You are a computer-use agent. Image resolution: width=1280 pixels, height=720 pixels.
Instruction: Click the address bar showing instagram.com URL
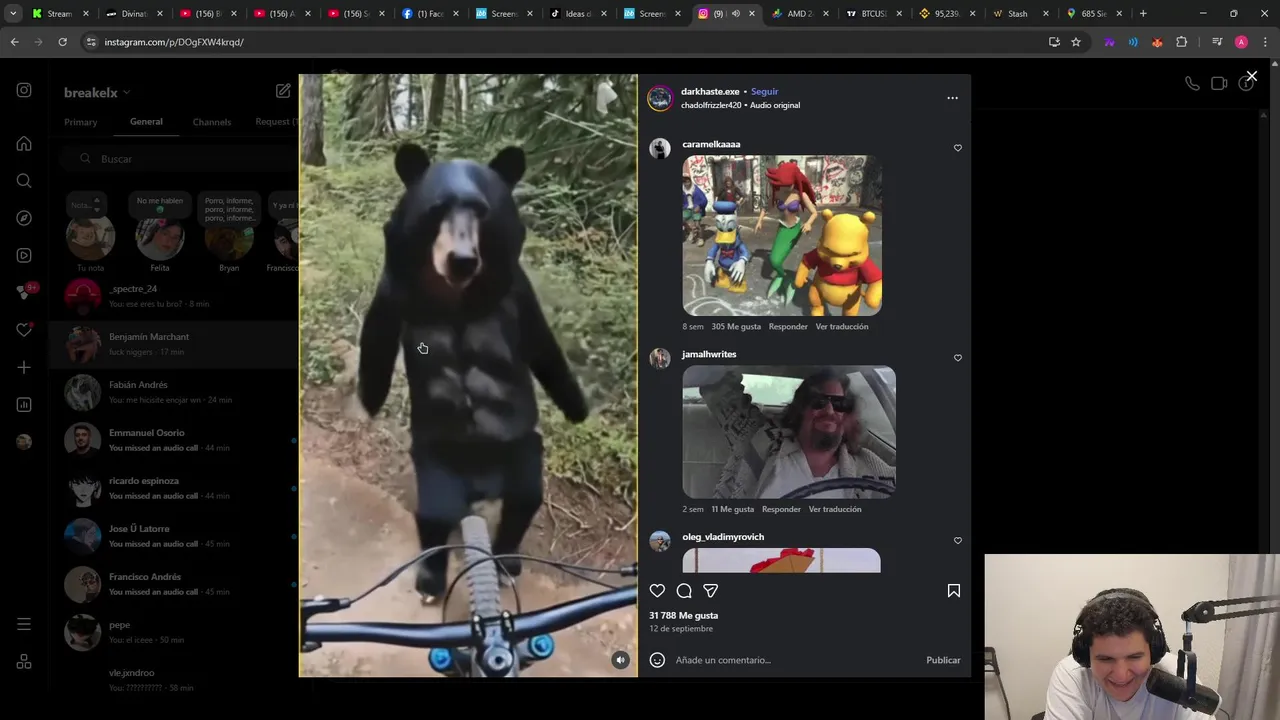tap(560, 42)
